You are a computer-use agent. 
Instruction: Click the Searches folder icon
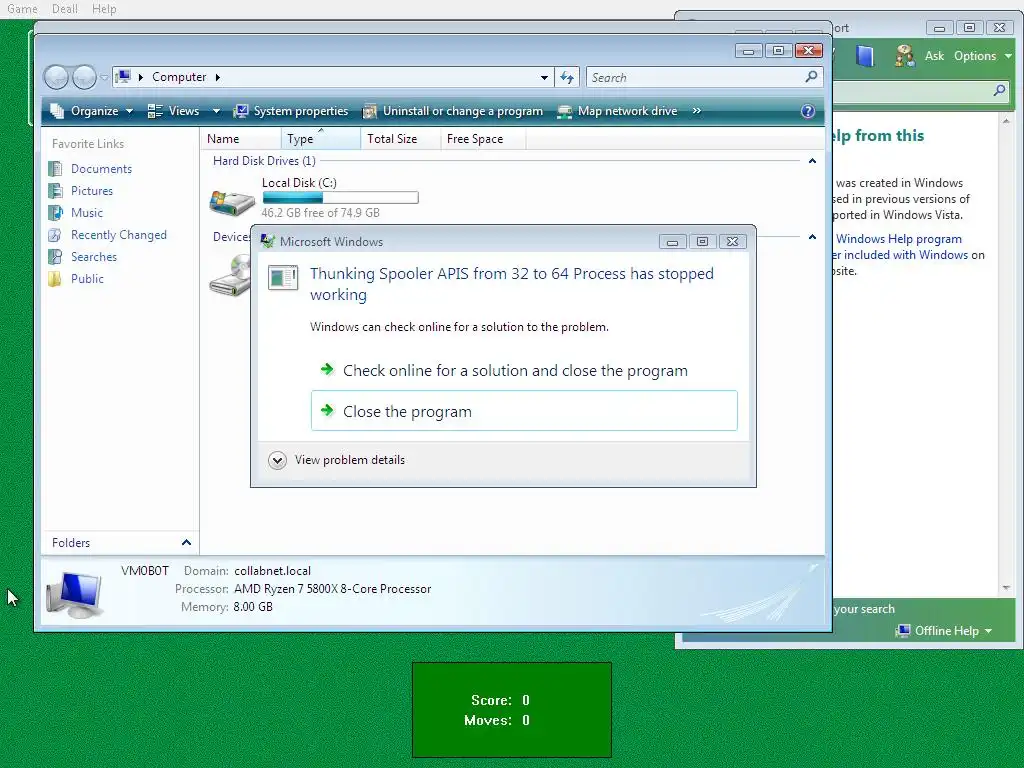click(x=56, y=257)
